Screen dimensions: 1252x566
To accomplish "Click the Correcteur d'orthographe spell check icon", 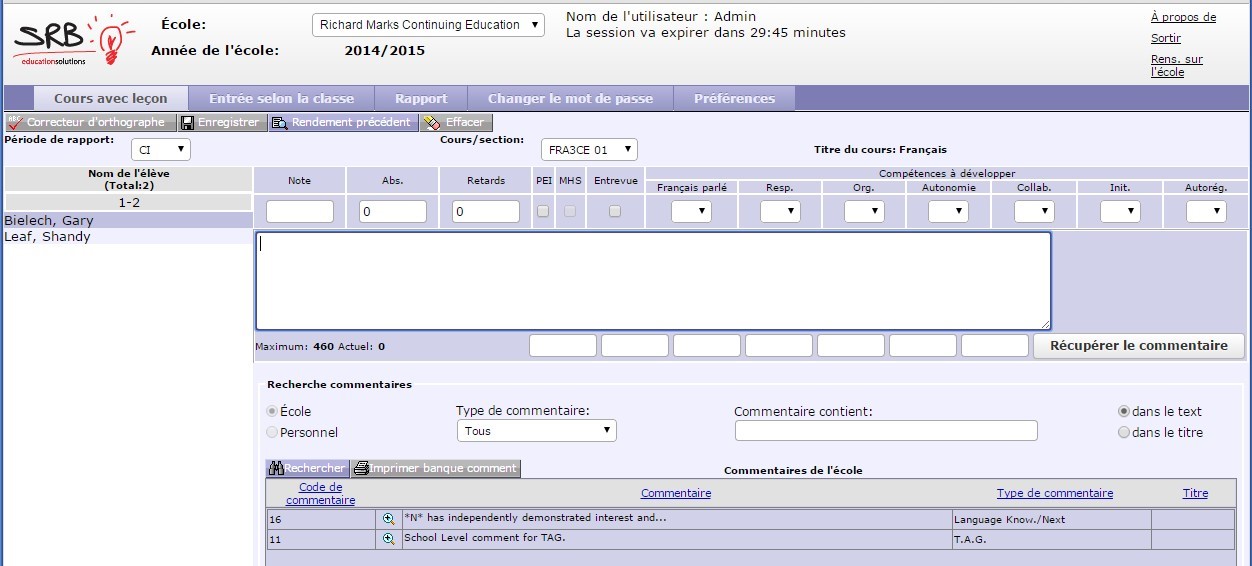I will pos(15,122).
